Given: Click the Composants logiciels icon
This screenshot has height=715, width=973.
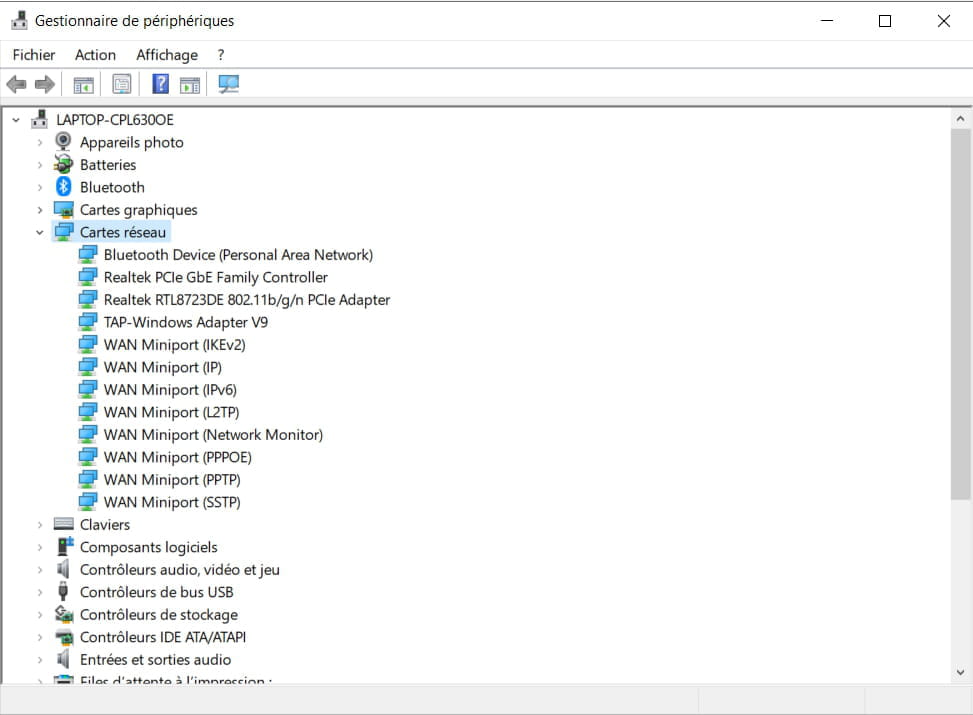Looking at the screenshot, I should (x=65, y=547).
